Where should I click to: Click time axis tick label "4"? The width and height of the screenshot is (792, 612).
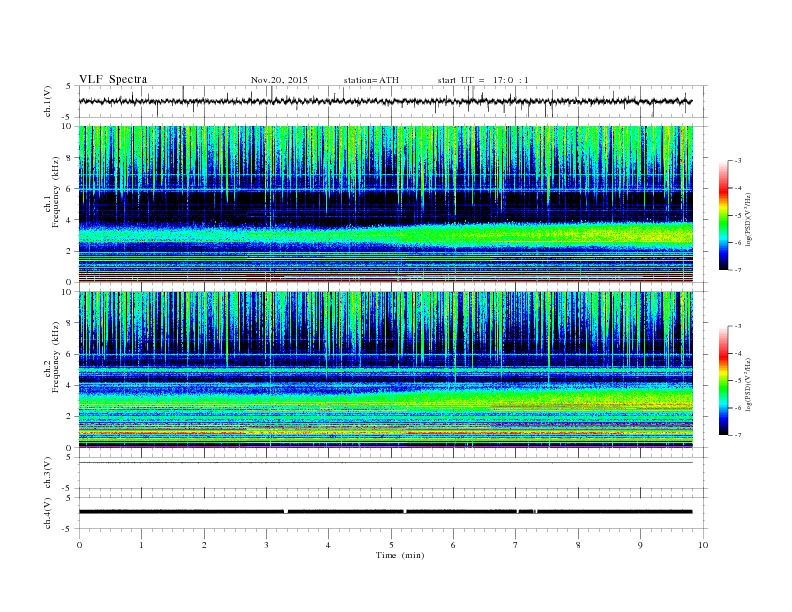[x=328, y=545]
